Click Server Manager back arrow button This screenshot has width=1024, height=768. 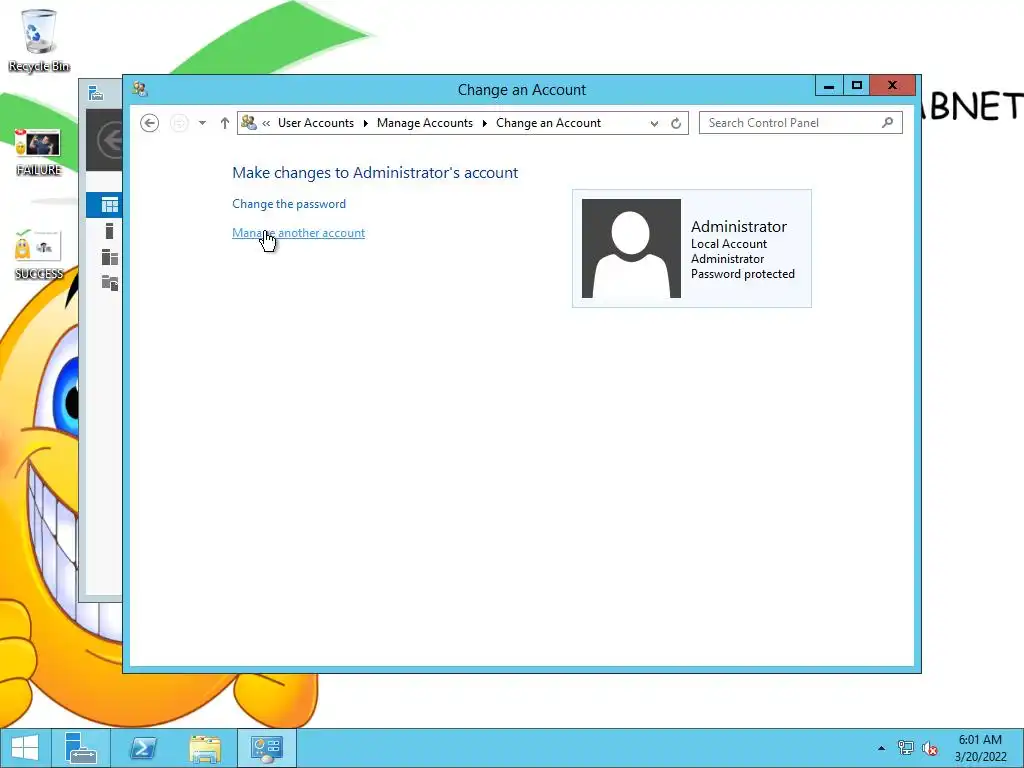[110, 140]
